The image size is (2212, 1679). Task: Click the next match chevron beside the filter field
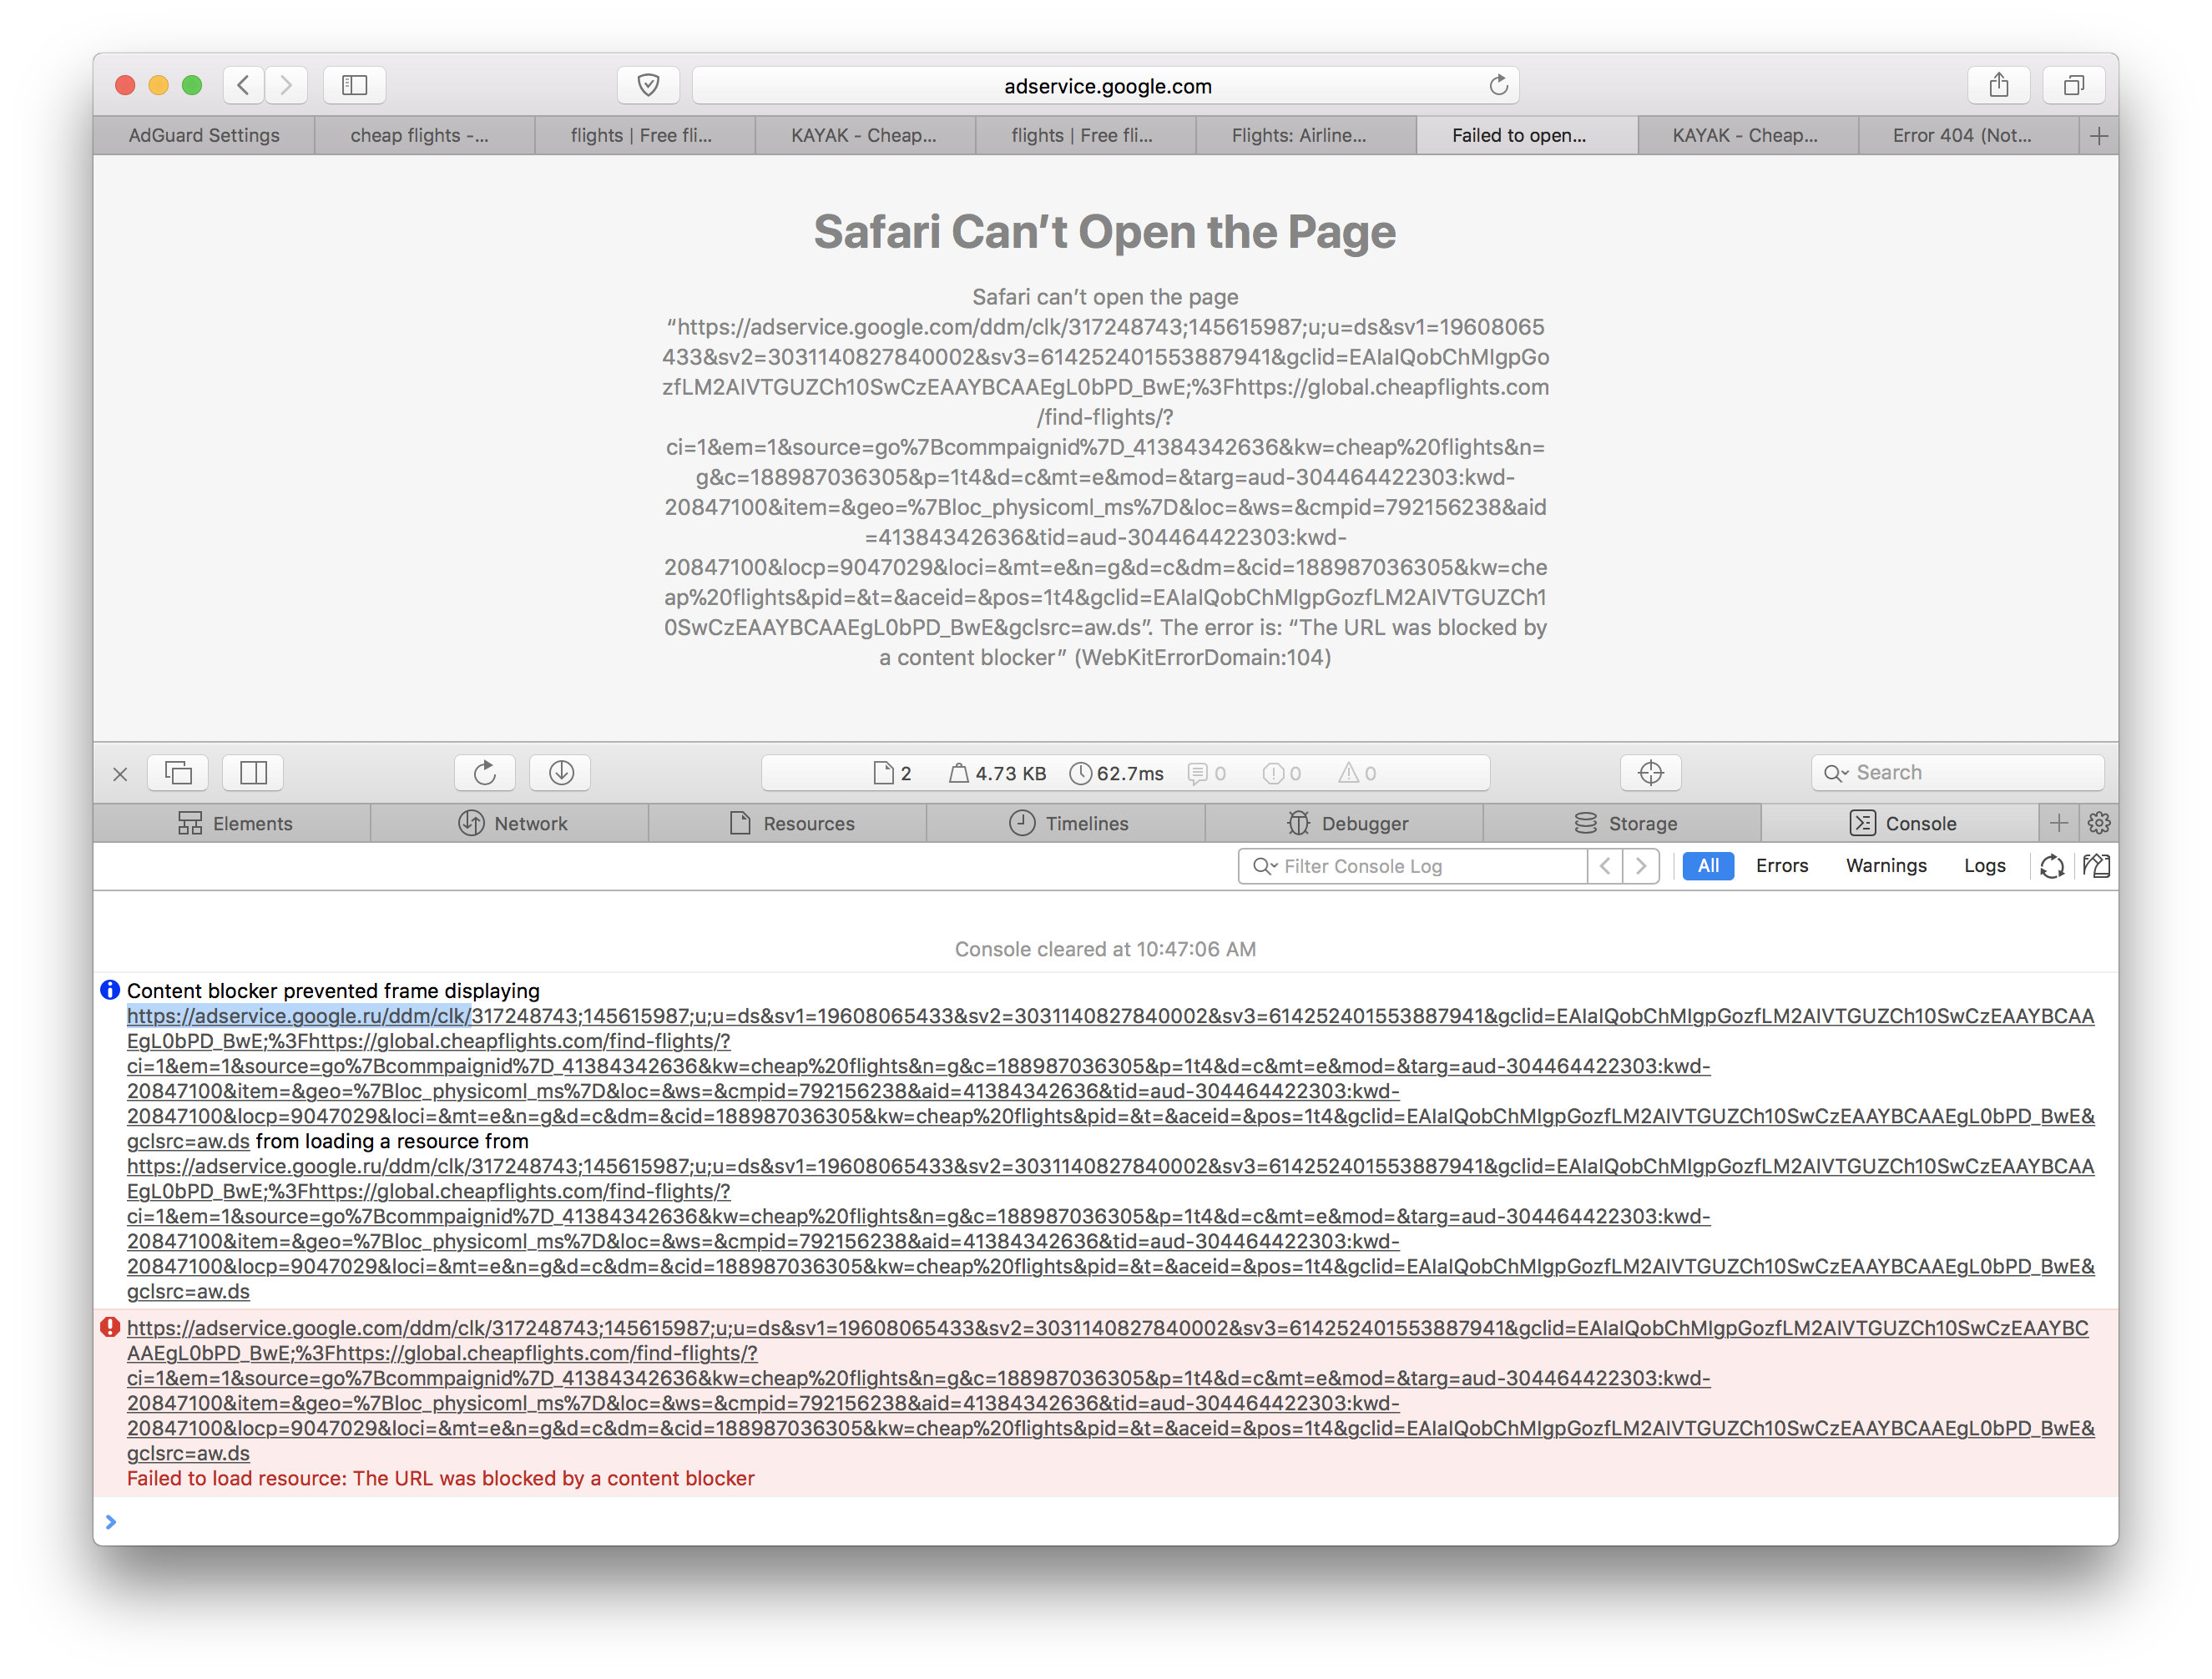click(x=1641, y=866)
